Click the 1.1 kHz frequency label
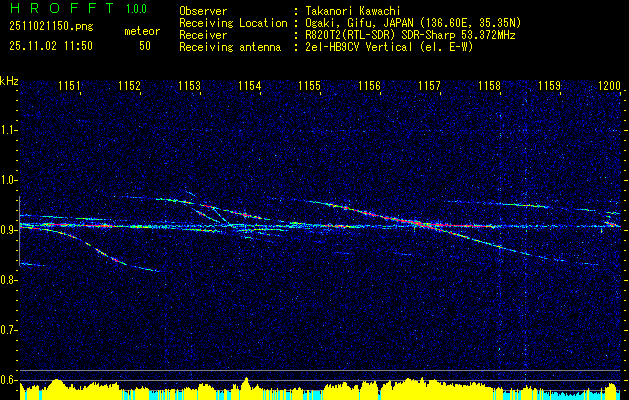 coord(8,130)
